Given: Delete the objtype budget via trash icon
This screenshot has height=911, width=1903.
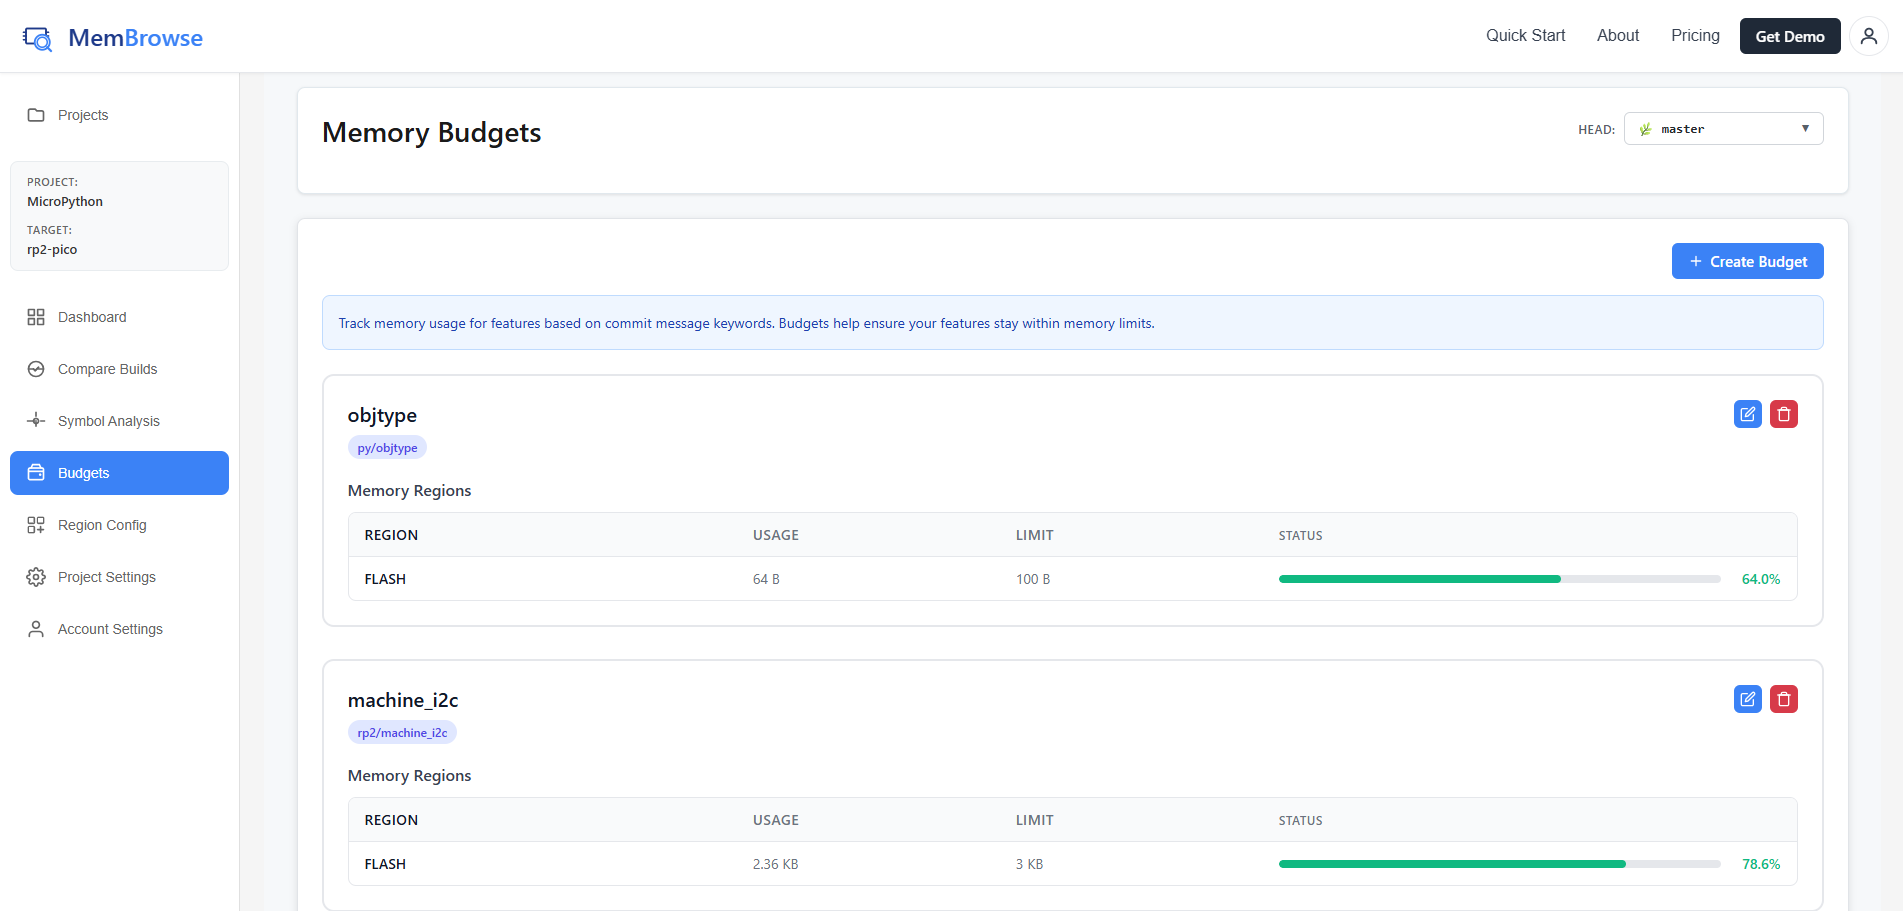Looking at the screenshot, I should tap(1783, 413).
